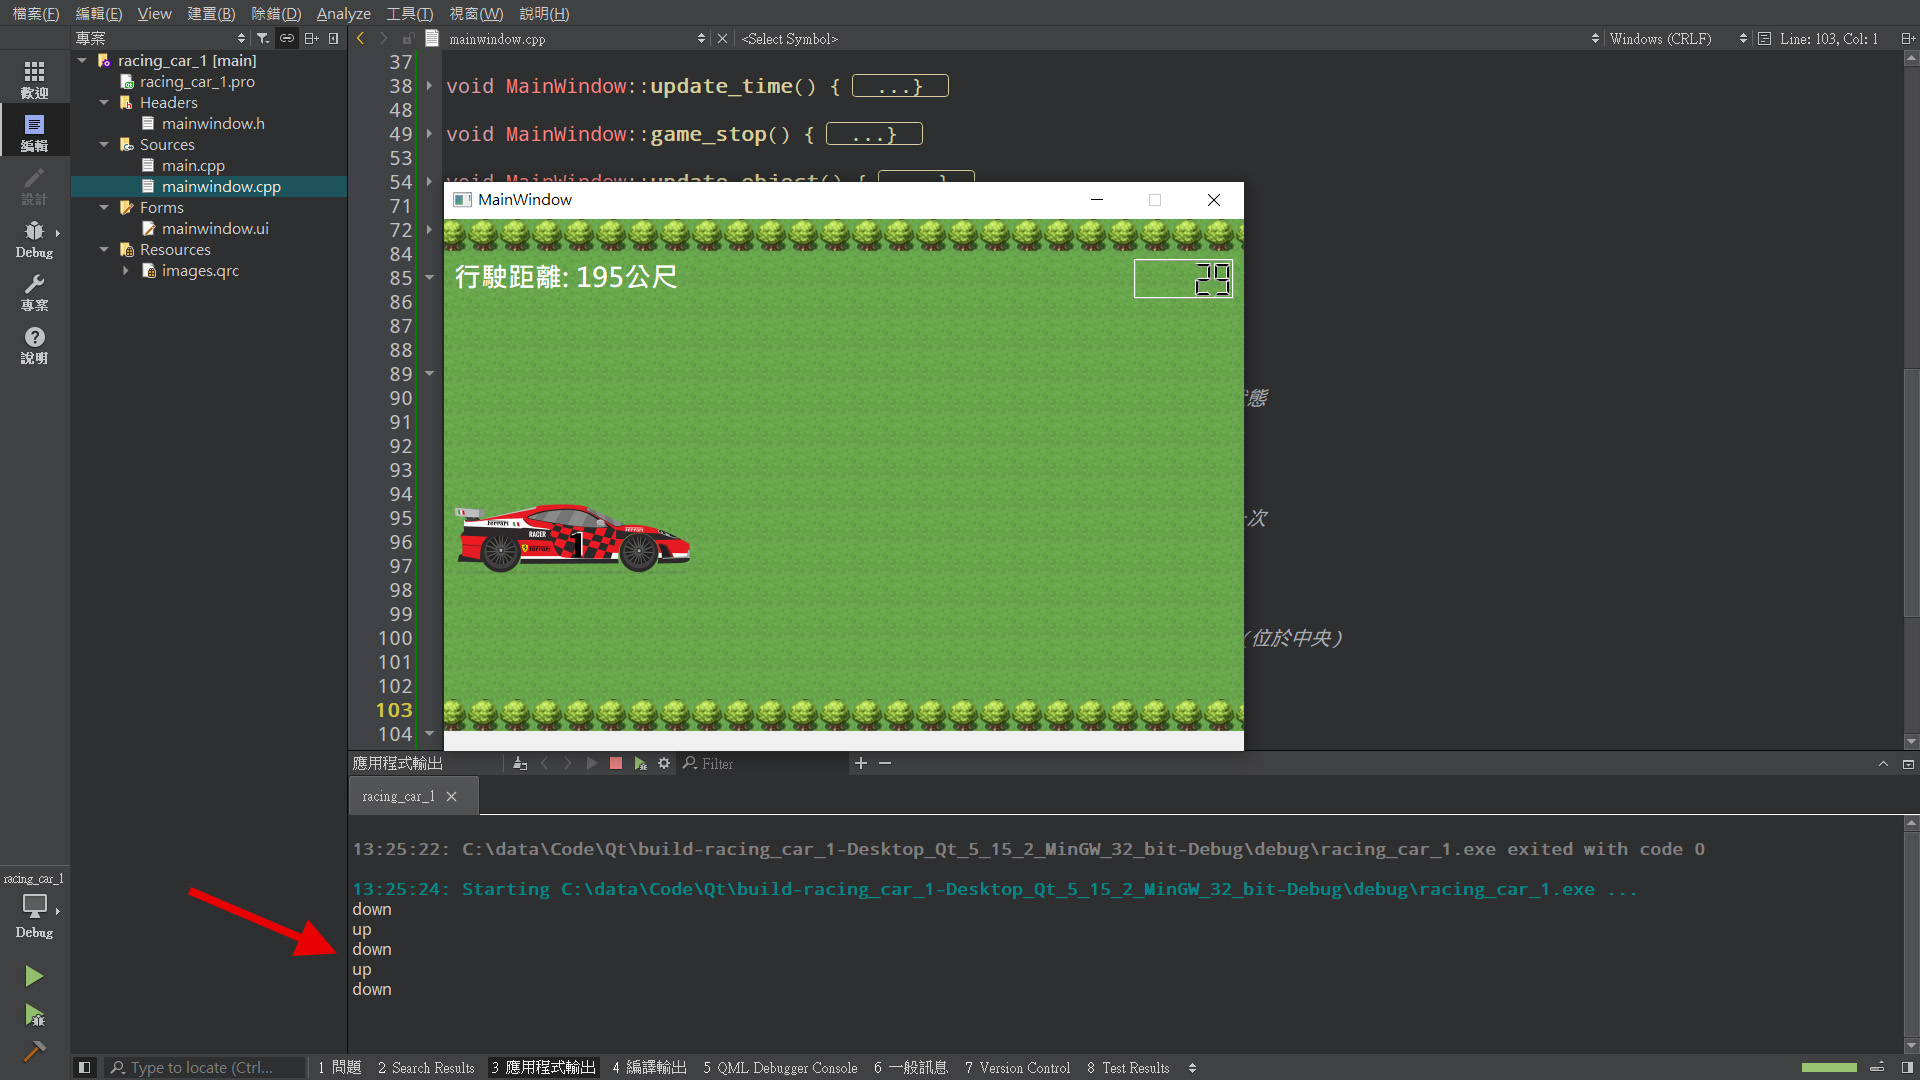Start debugging with the Run-Debug icon
1920x1080 pixels.
point(34,1016)
